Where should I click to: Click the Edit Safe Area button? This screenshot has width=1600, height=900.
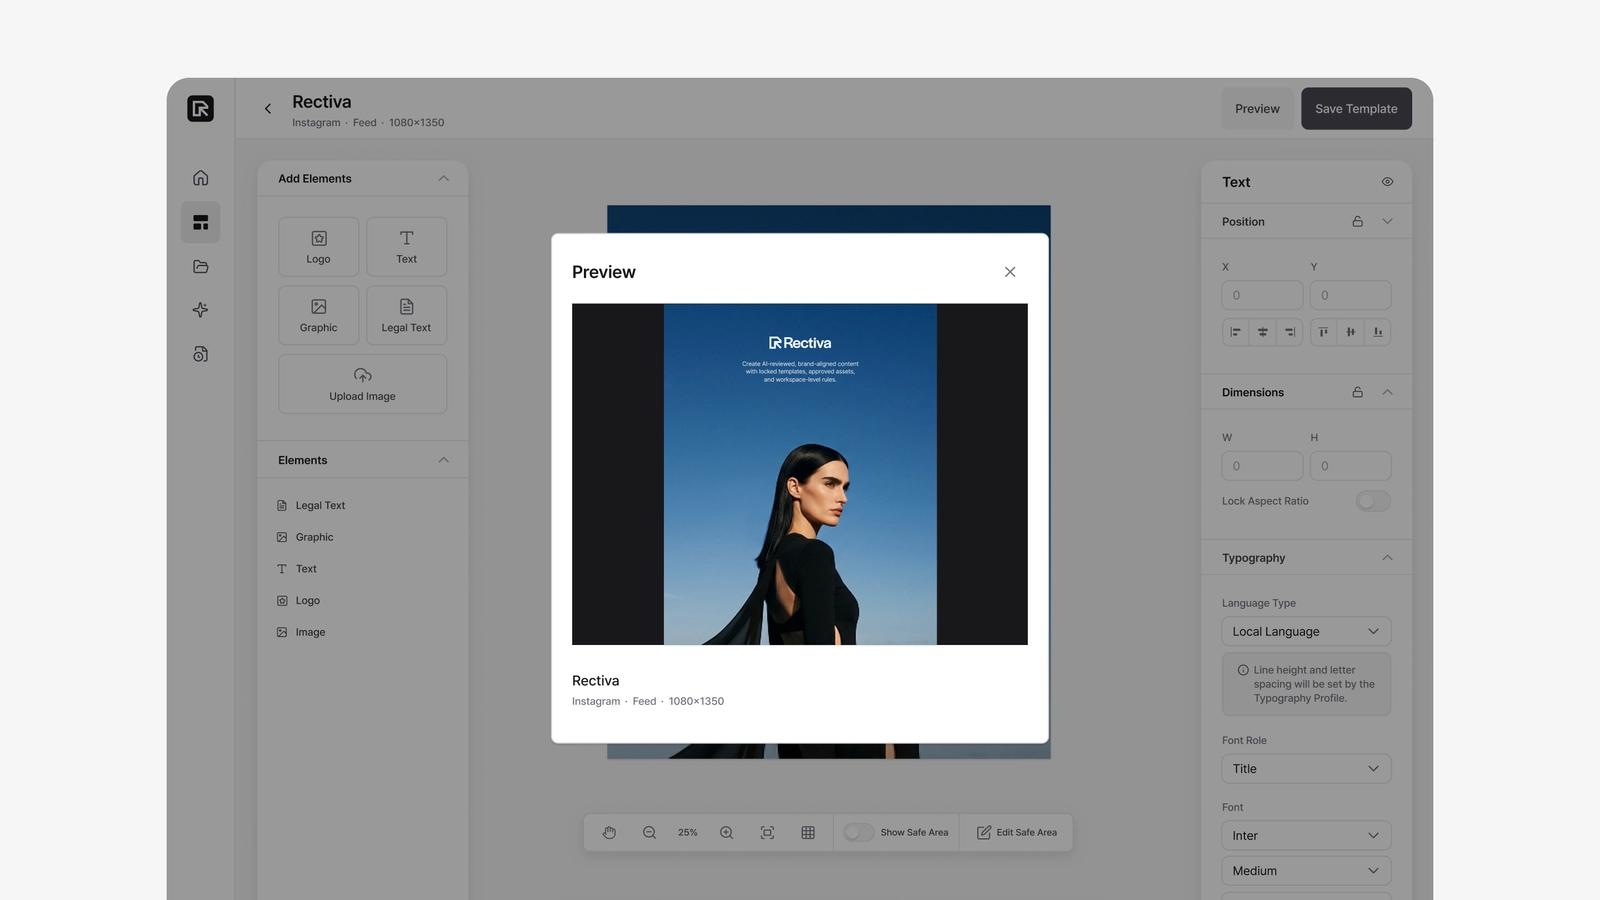1016,832
